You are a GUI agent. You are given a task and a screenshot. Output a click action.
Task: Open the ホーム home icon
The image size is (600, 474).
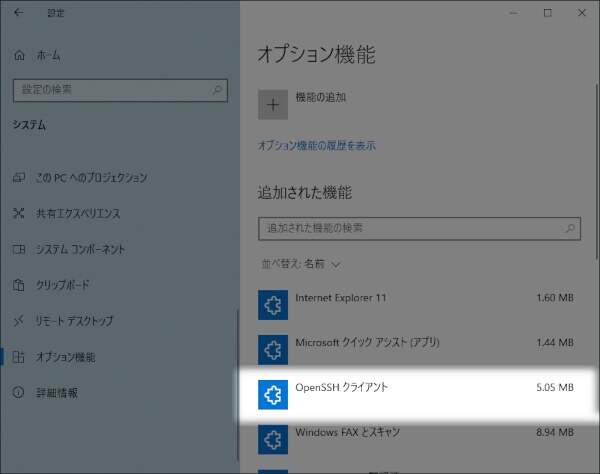19,55
